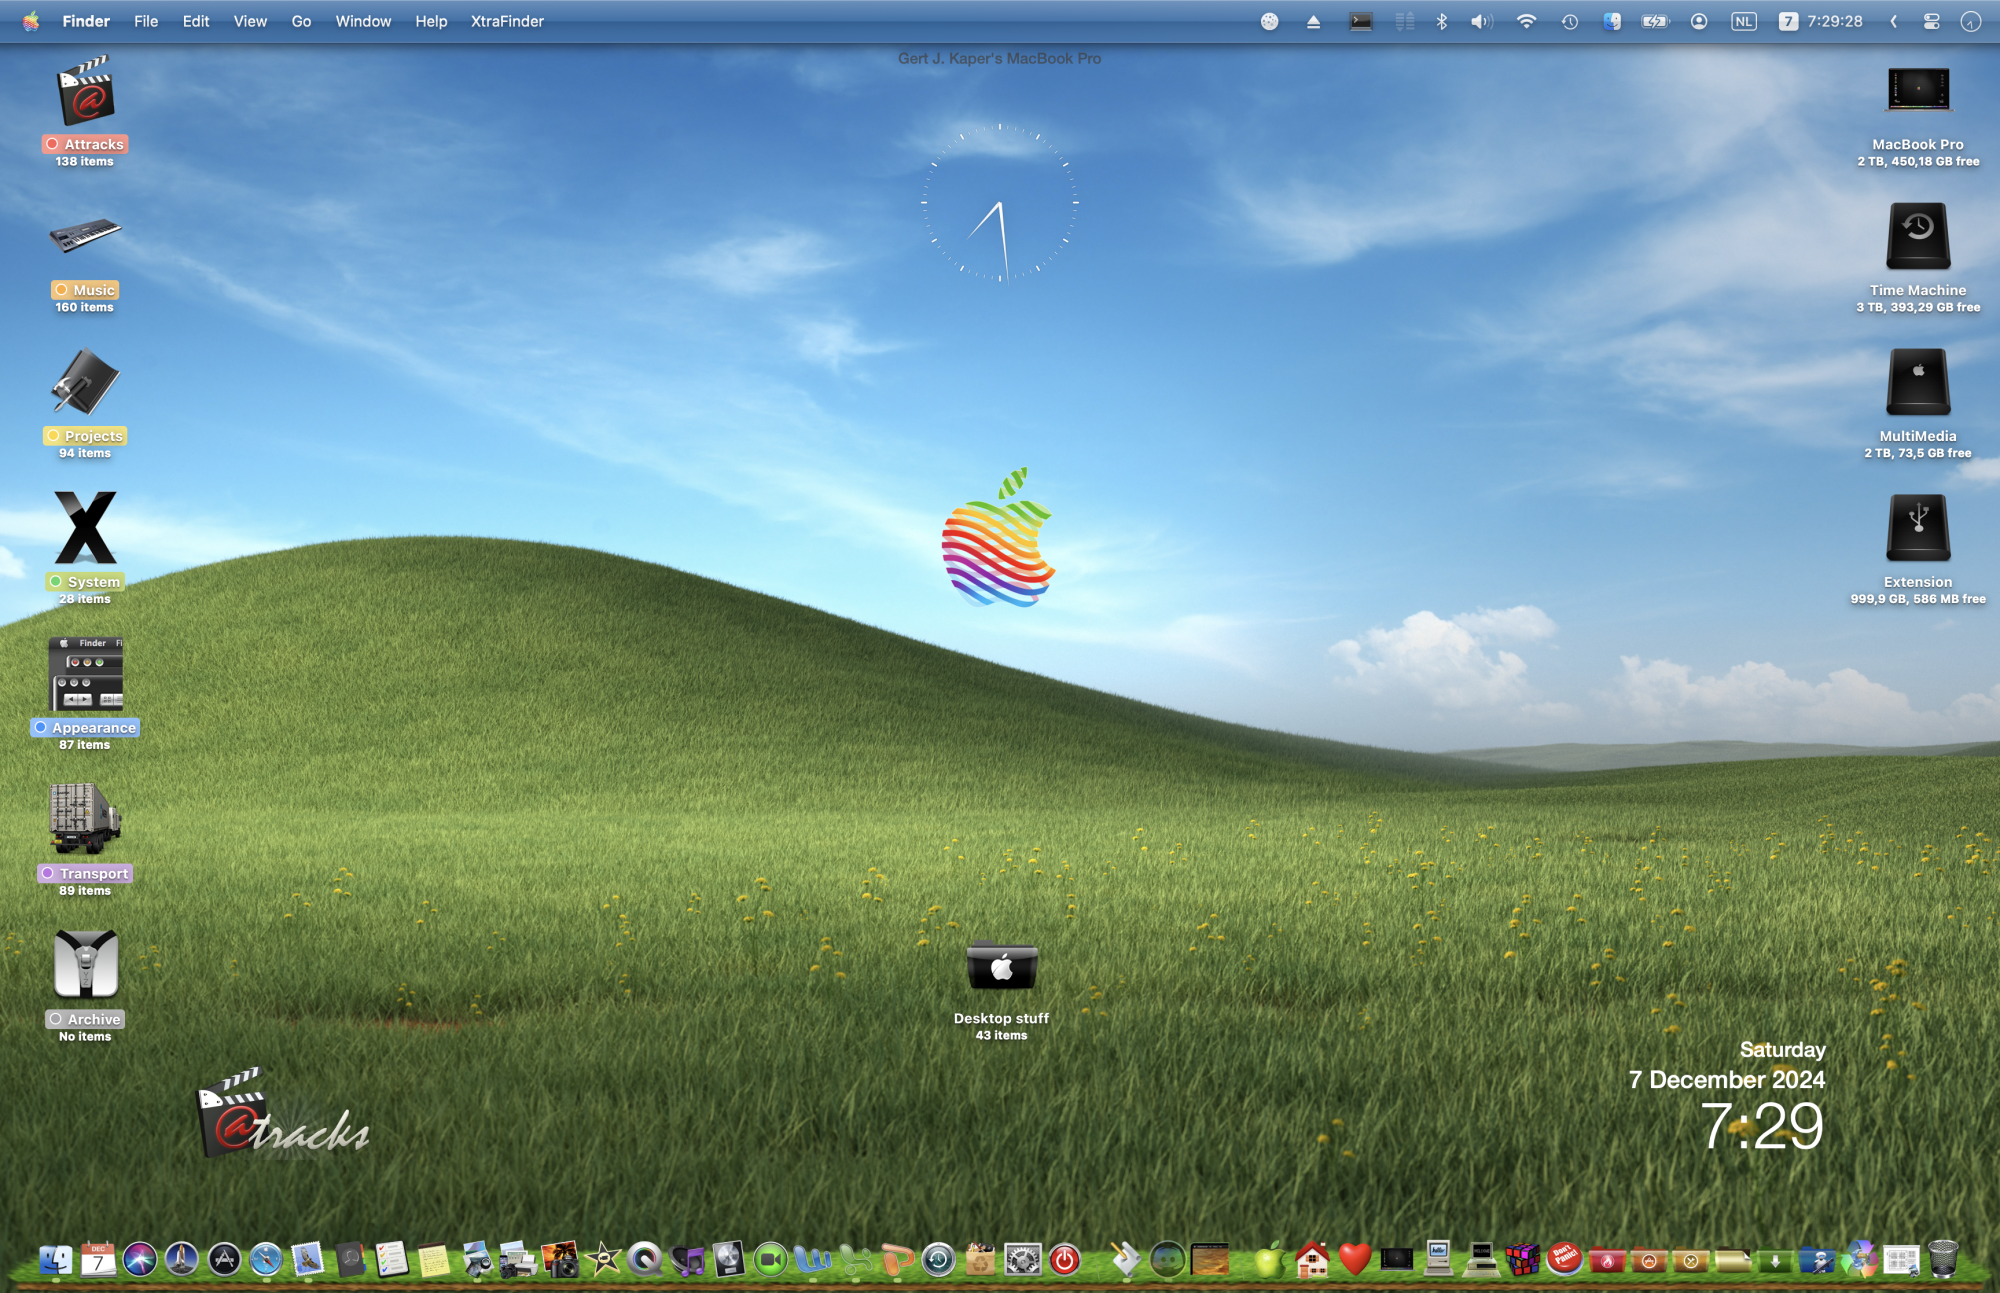Open the Finder menu
The width and height of the screenshot is (2000, 1293).
[86, 21]
